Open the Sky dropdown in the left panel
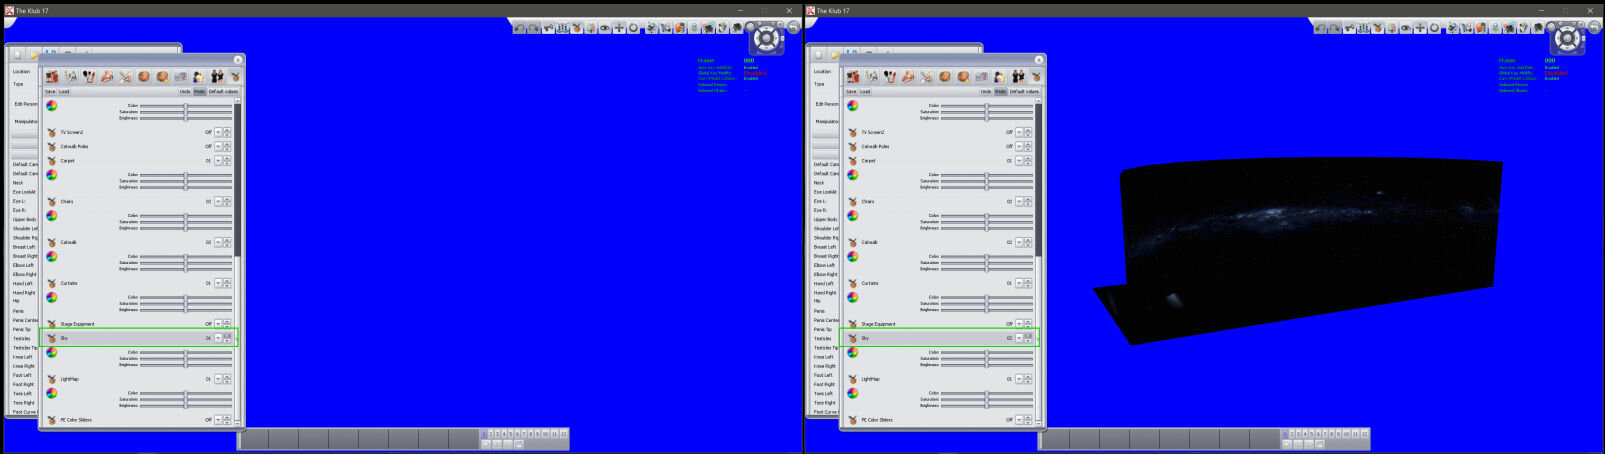Image resolution: width=1605 pixels, height=454 pixels. click(x=218, y=338)
